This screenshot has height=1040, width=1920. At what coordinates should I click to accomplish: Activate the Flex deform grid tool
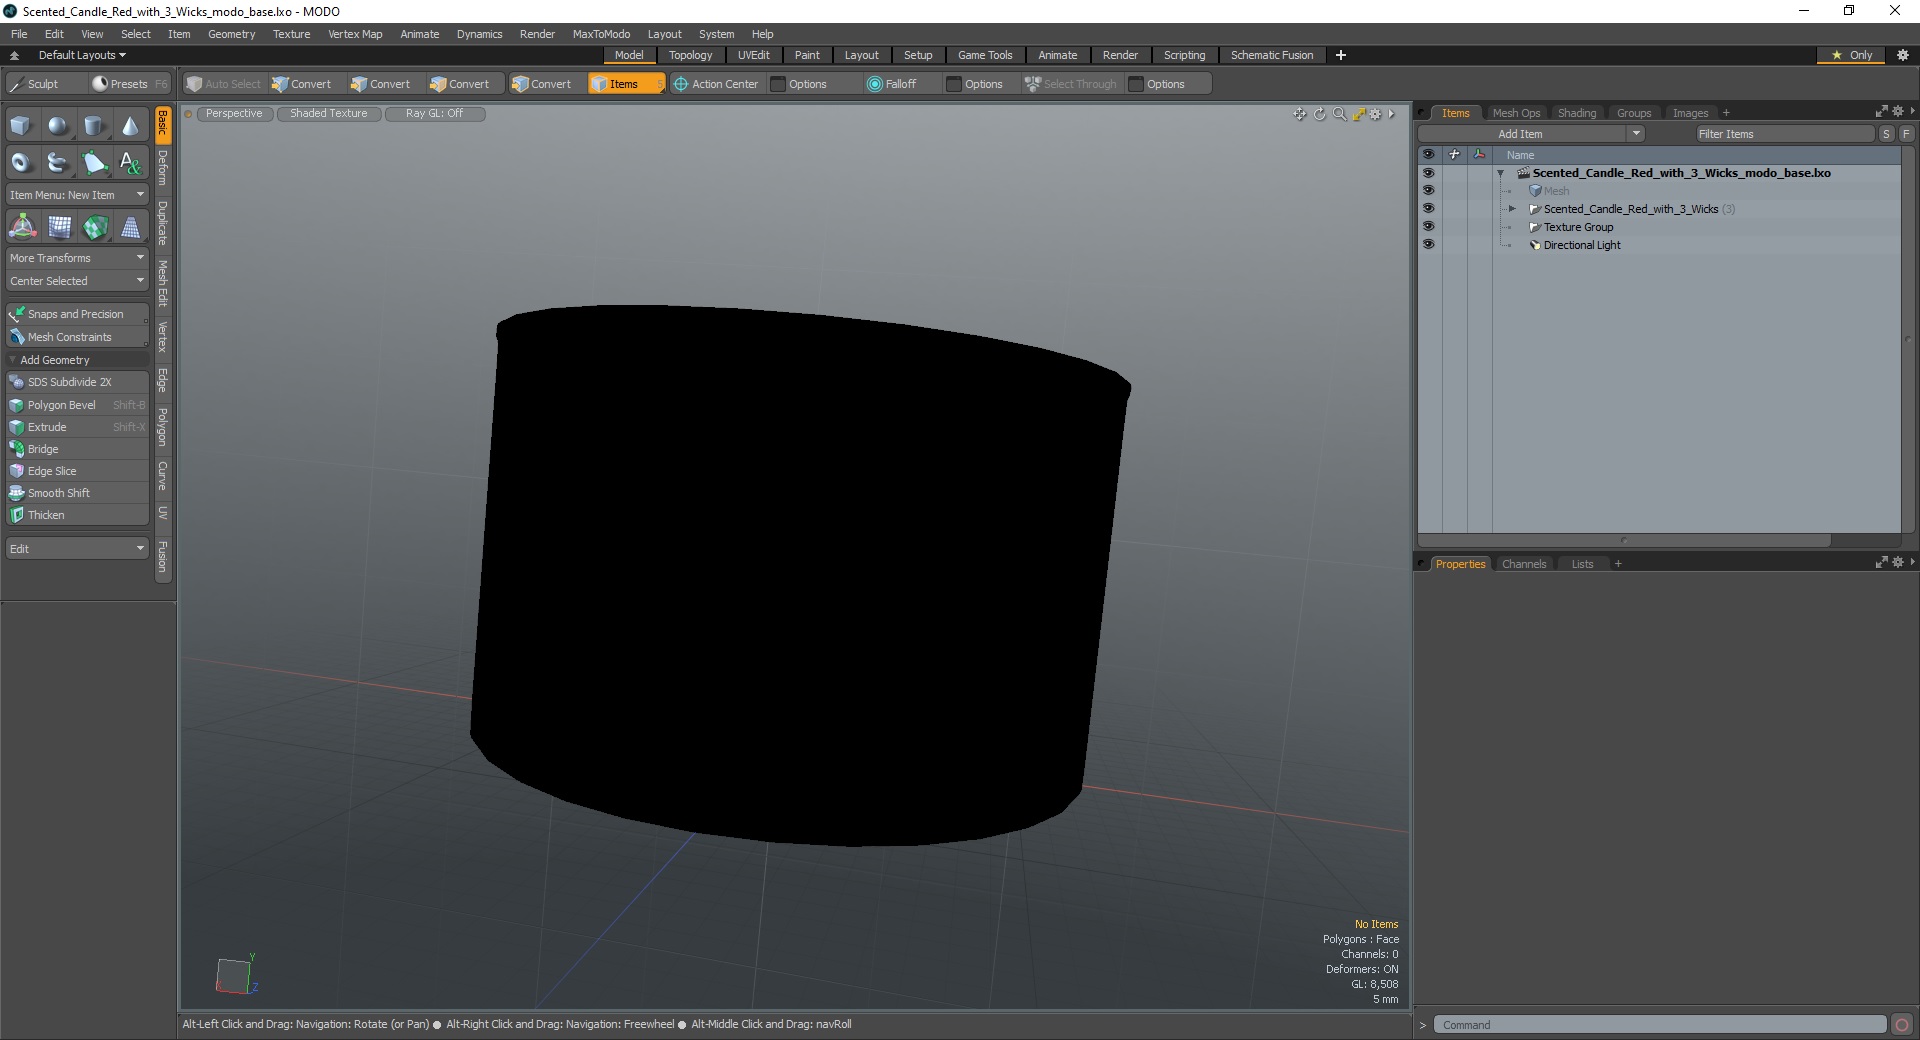click(59, 228)
